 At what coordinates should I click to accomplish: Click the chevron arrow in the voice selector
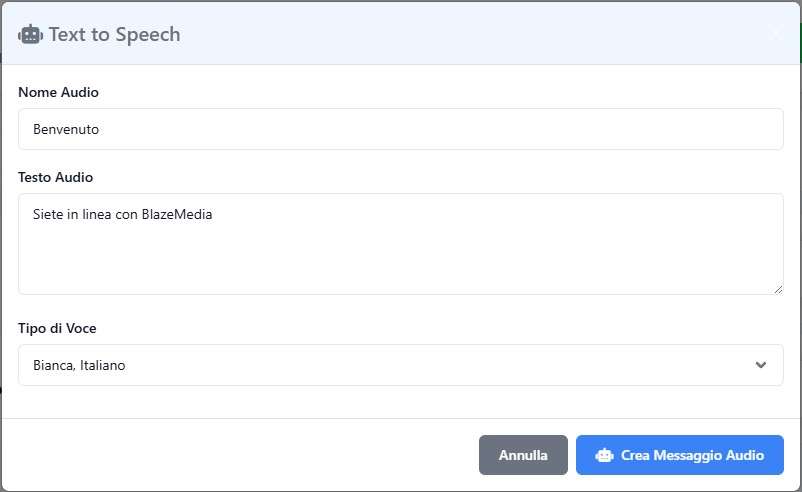[761, 365]
